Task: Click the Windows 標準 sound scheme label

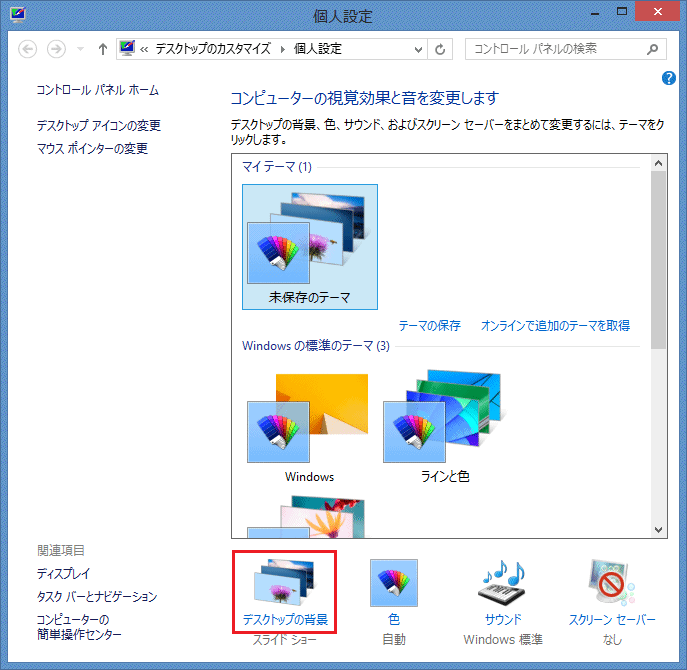Action: [x=503, y=640]
